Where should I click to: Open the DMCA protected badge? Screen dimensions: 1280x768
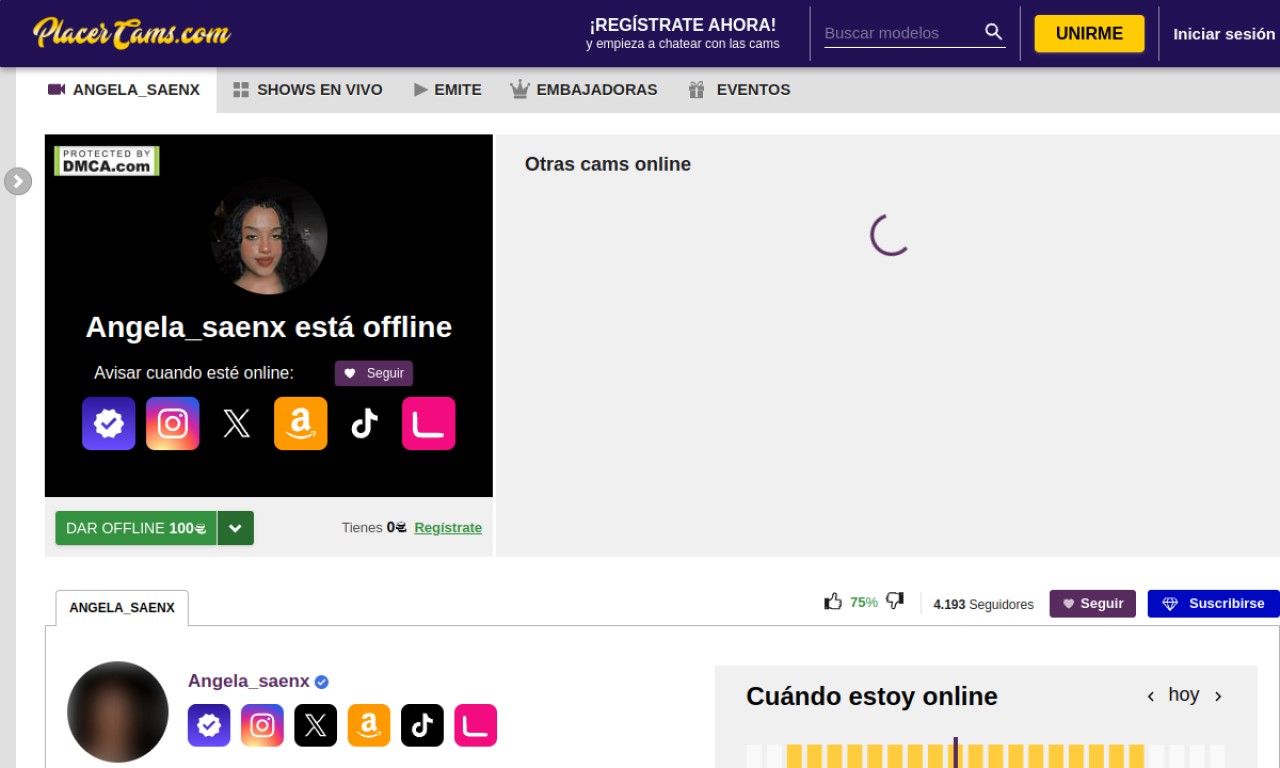(107, 161)
